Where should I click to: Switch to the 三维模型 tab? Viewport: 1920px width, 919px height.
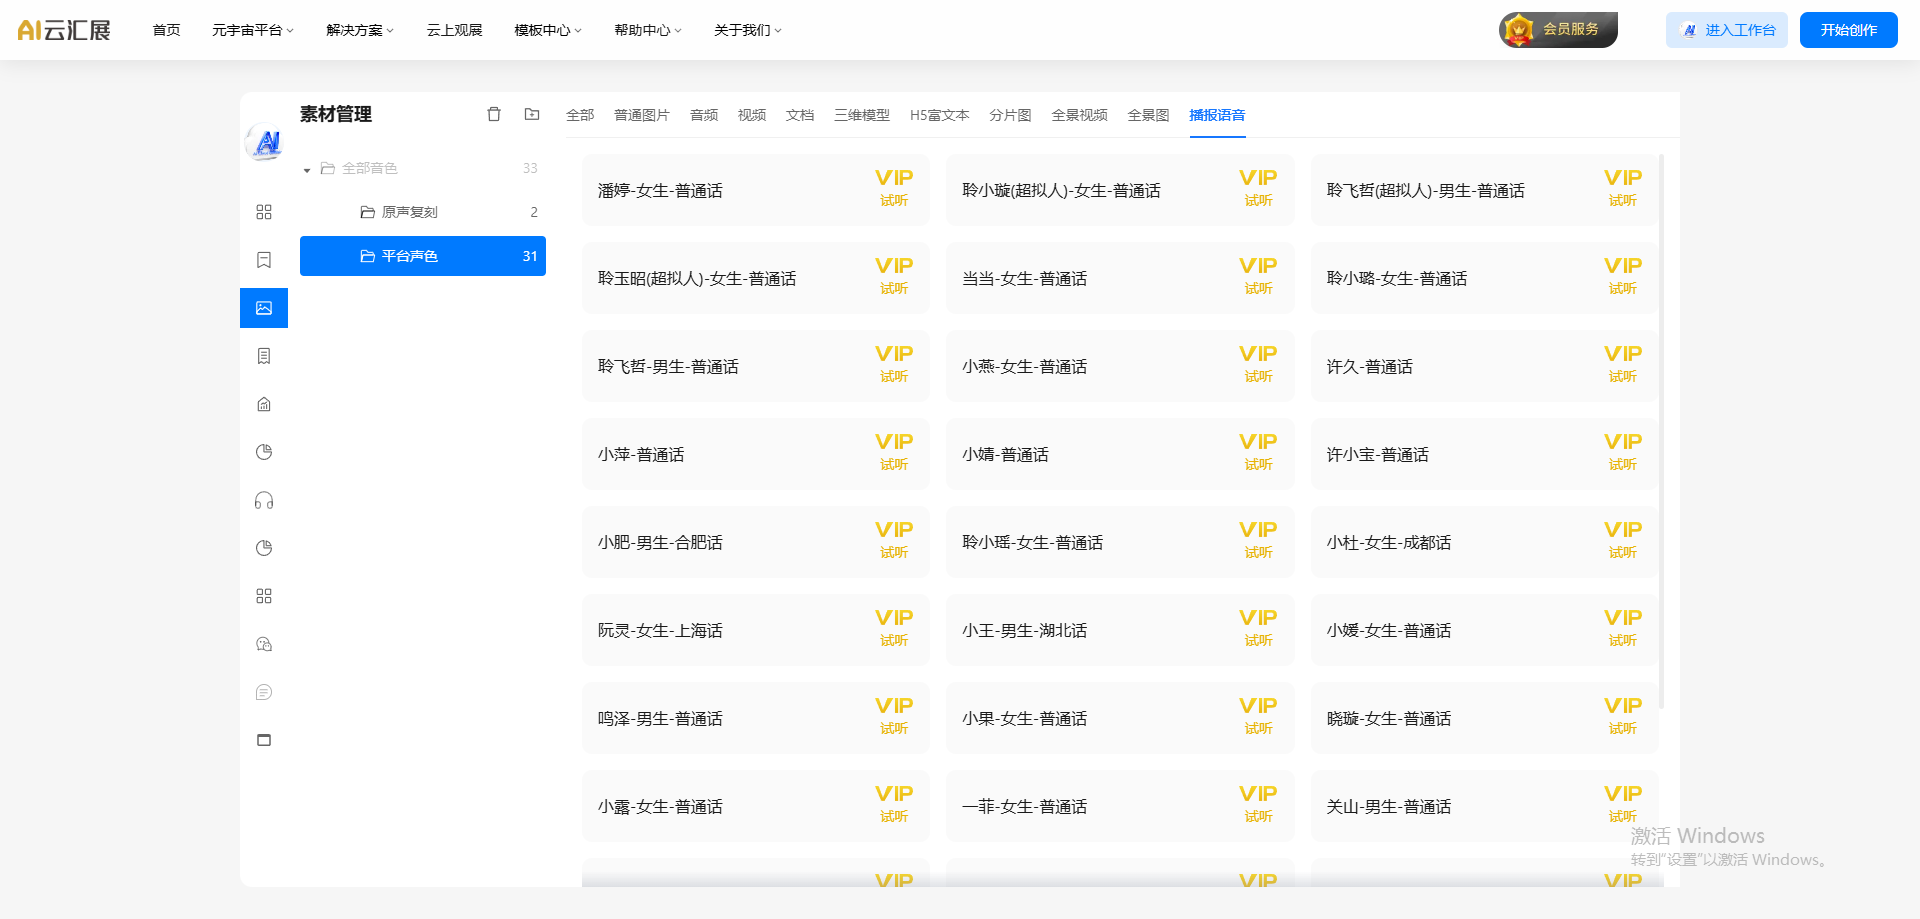861,115
